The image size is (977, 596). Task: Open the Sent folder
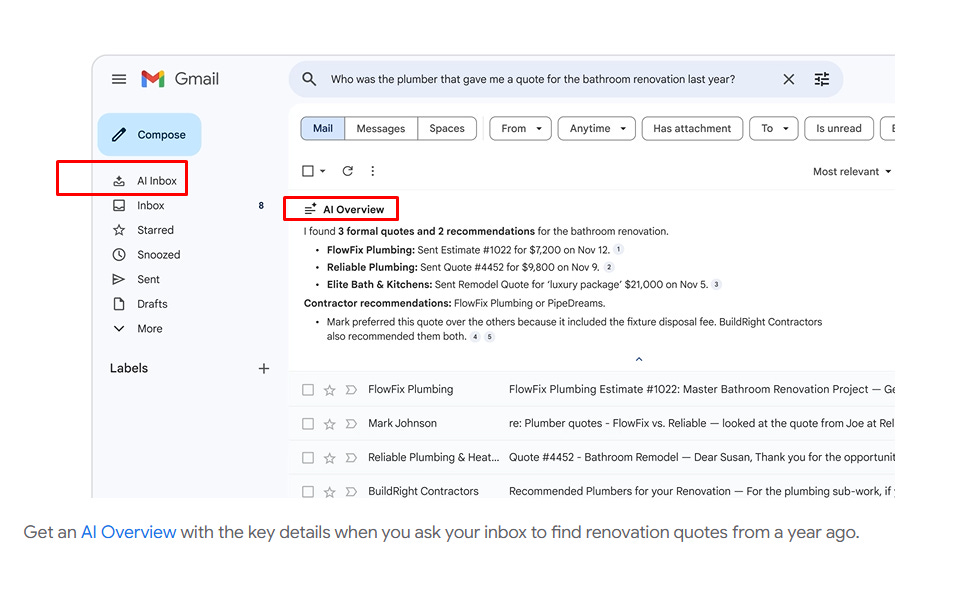click(x=136, y=279)
